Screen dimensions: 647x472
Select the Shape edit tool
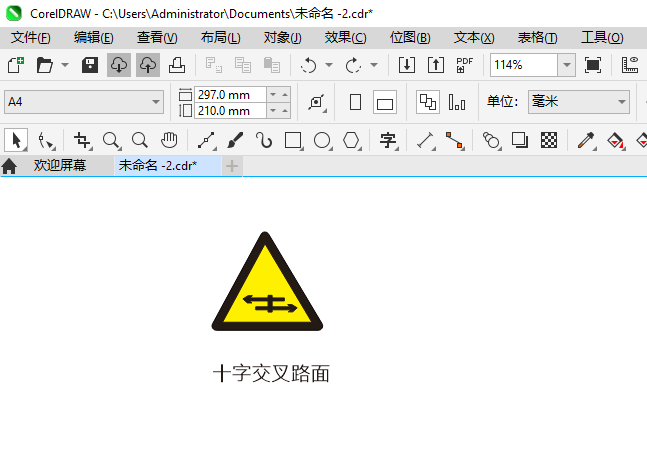(45, 141)
